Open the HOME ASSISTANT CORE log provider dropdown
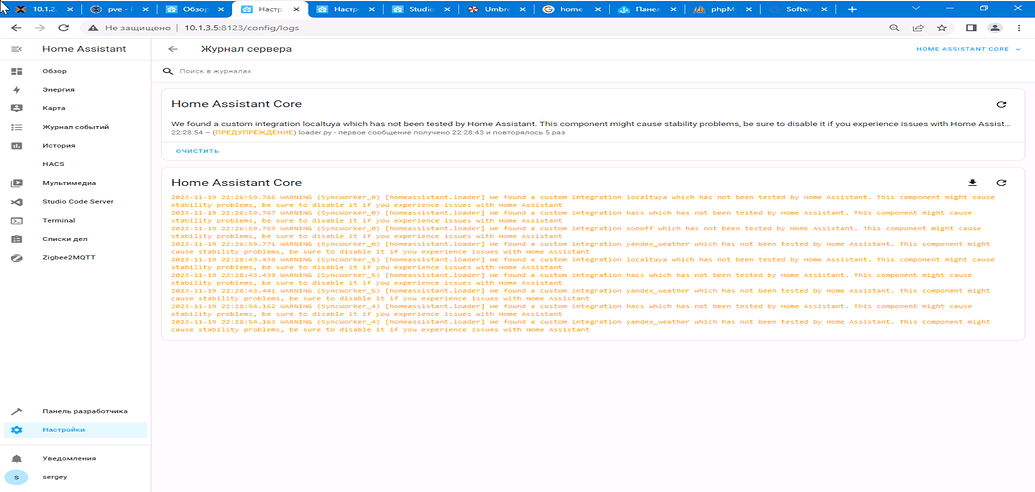This screenshot has height=492, width=1035. (968, 49)
